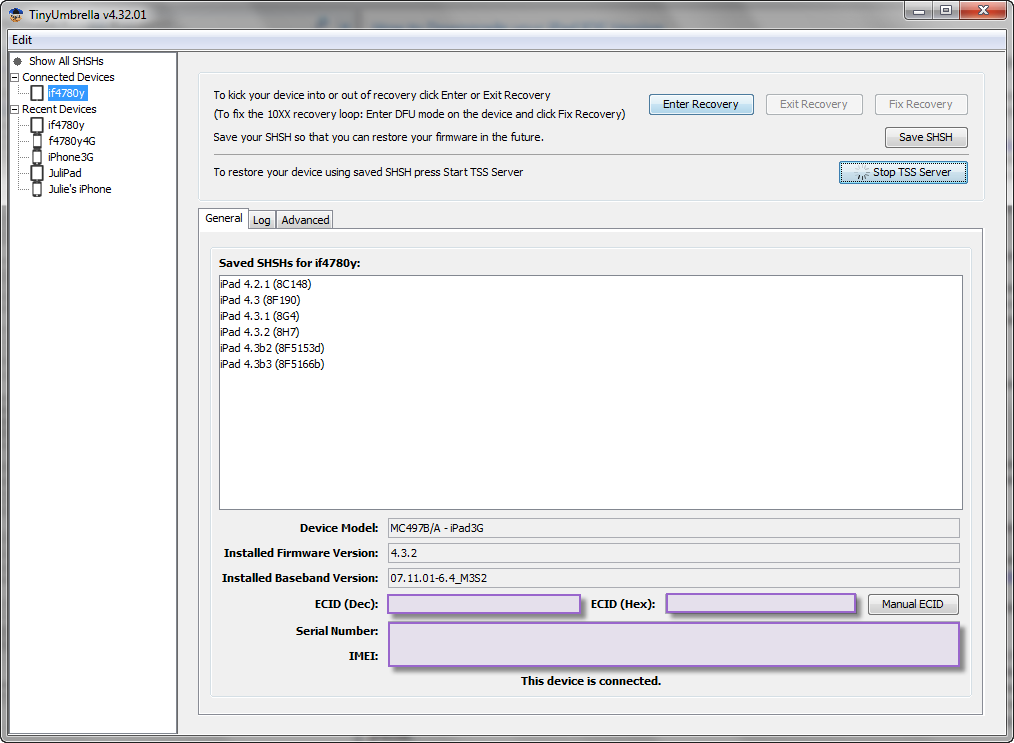Close the TinyUmbrella window
Image resolution: width=1014 pixels, height=743 pixels.
(x=984, y=10)
